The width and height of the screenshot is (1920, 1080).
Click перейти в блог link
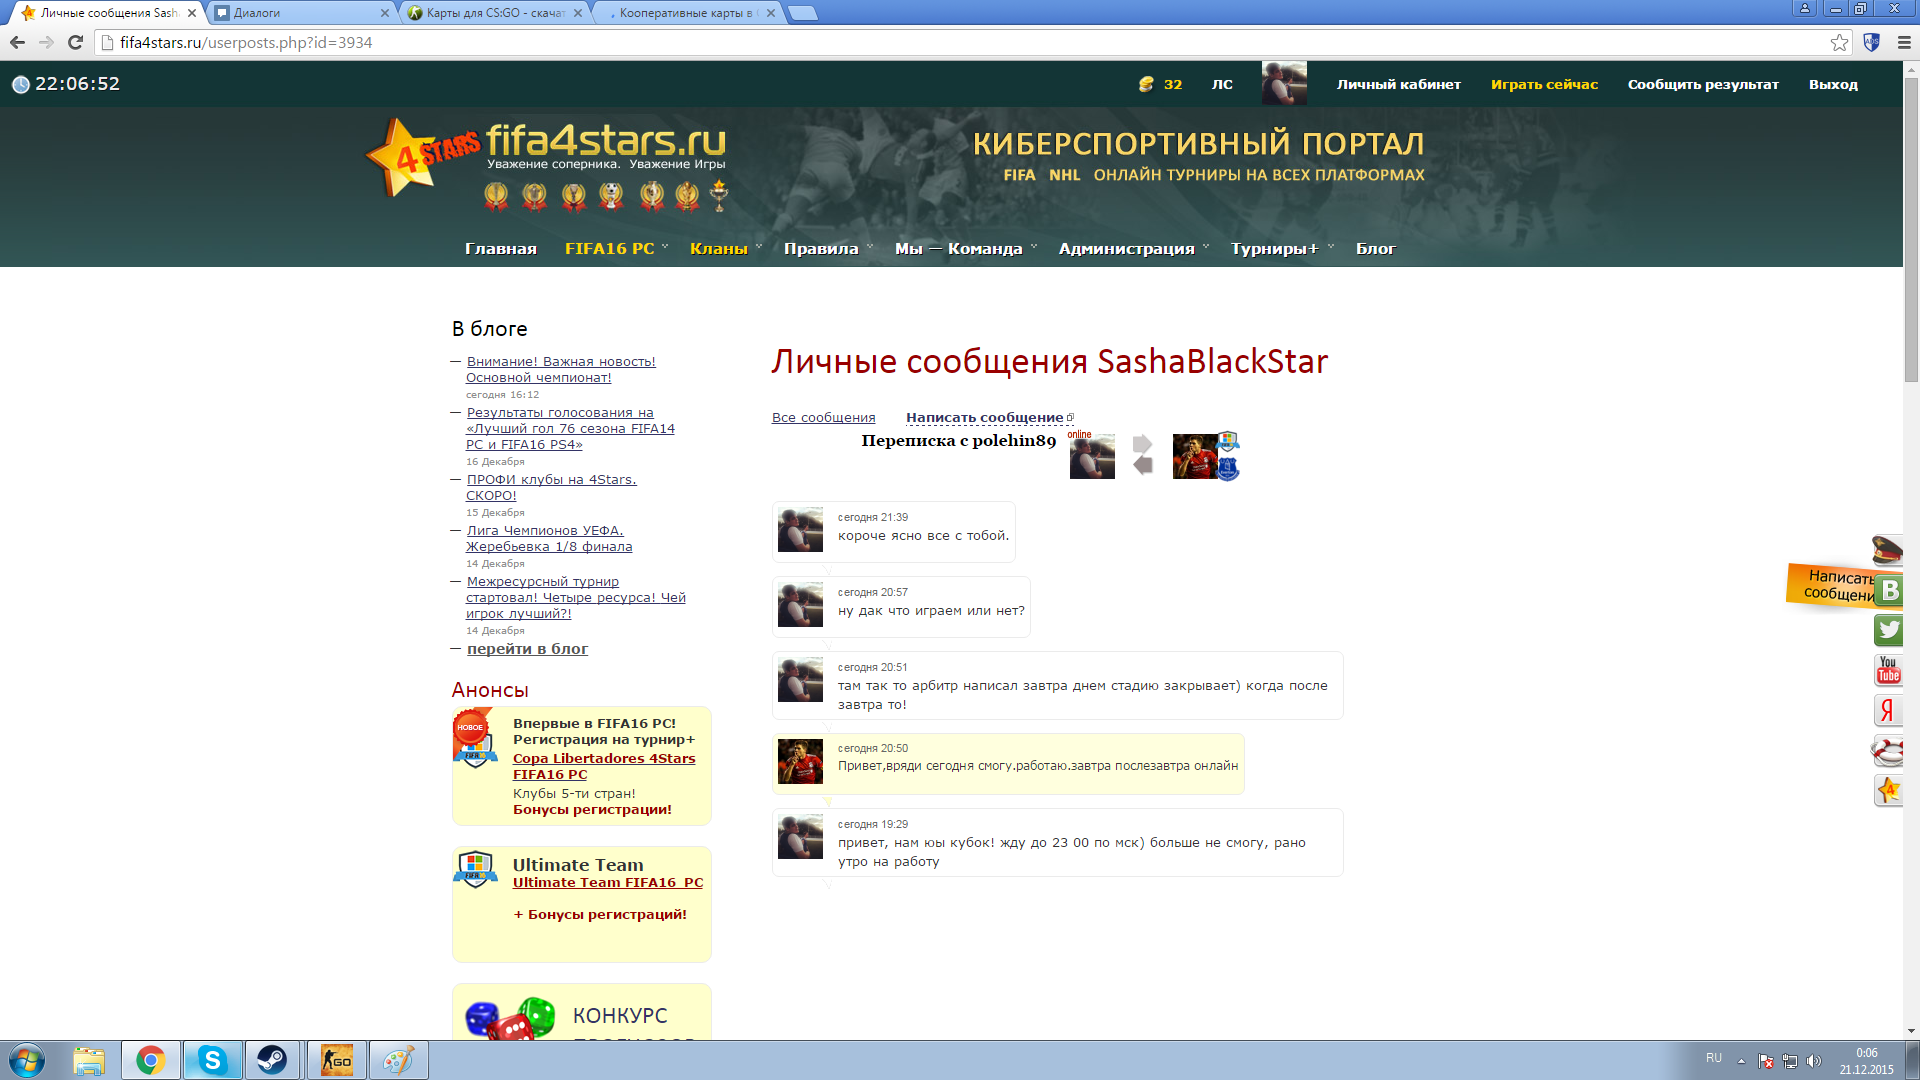[527, 648]
